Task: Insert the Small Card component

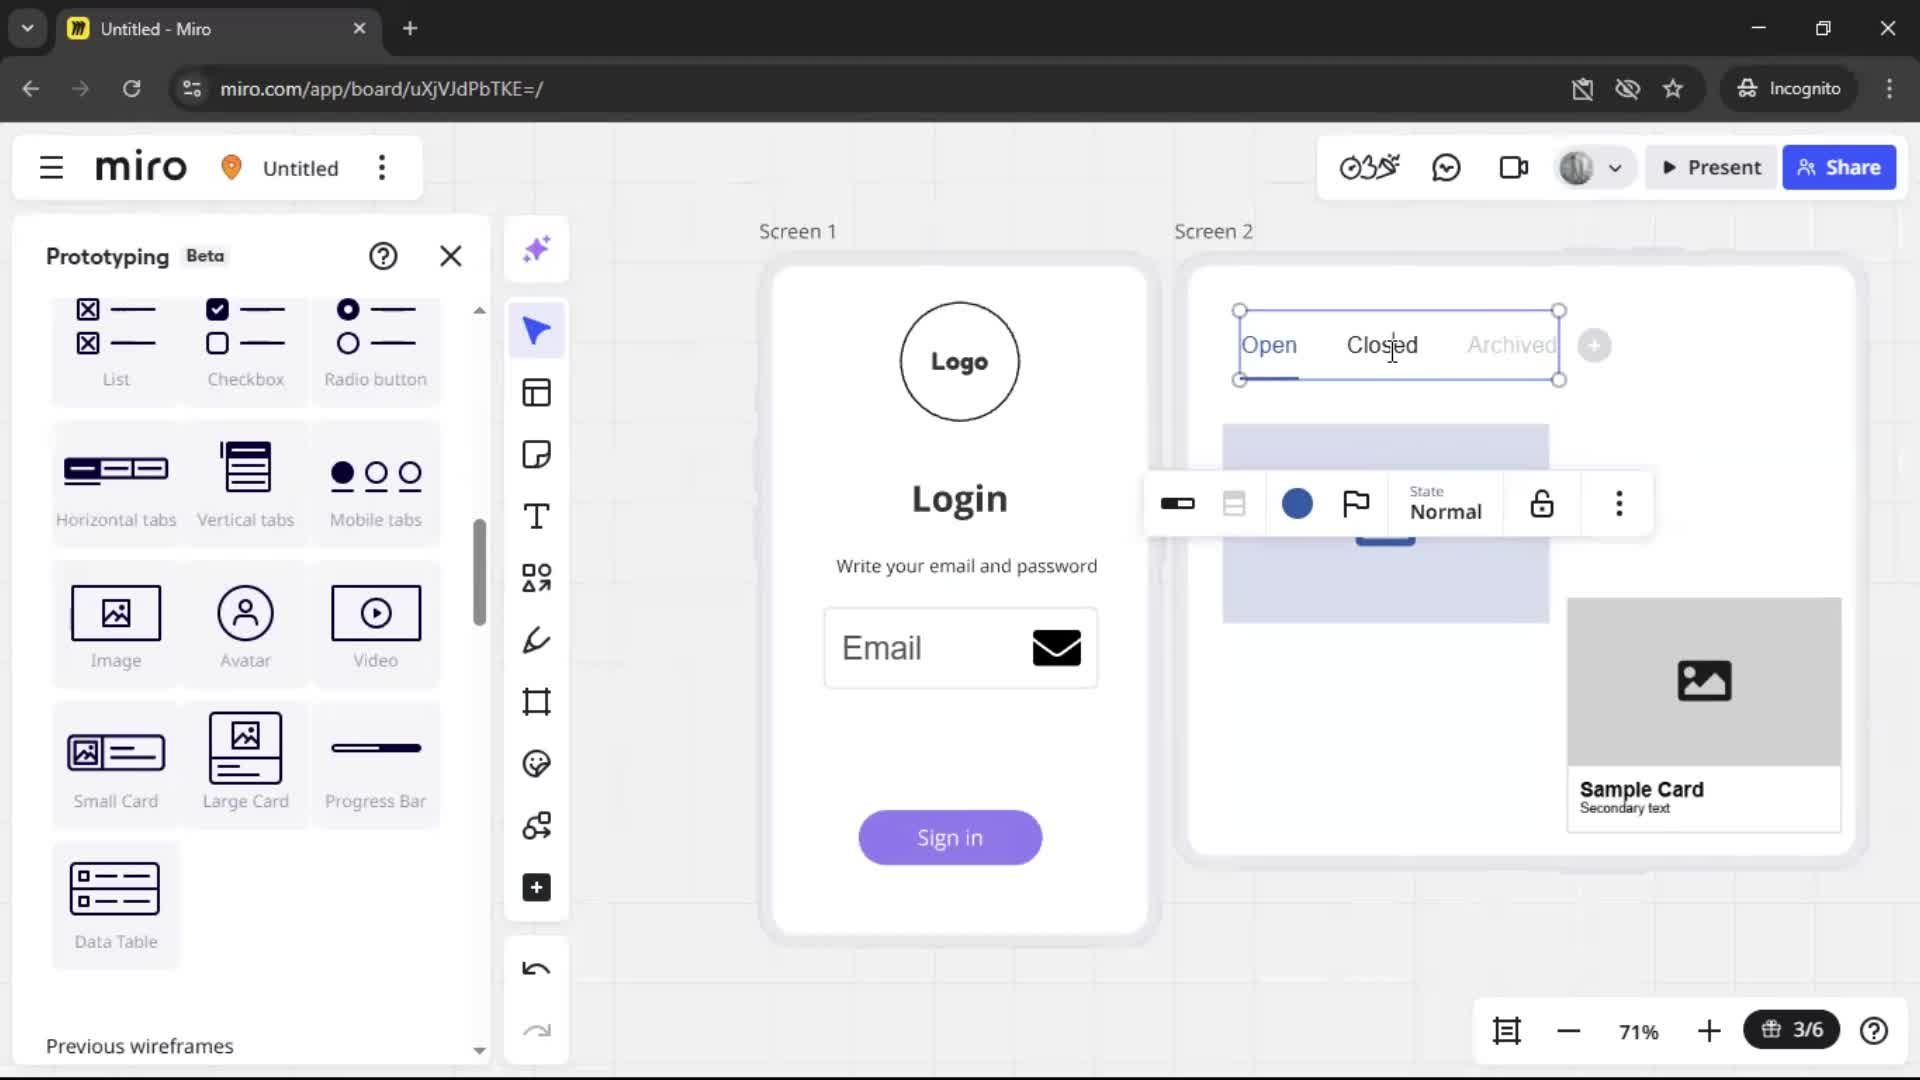Action: coord(116,766)
